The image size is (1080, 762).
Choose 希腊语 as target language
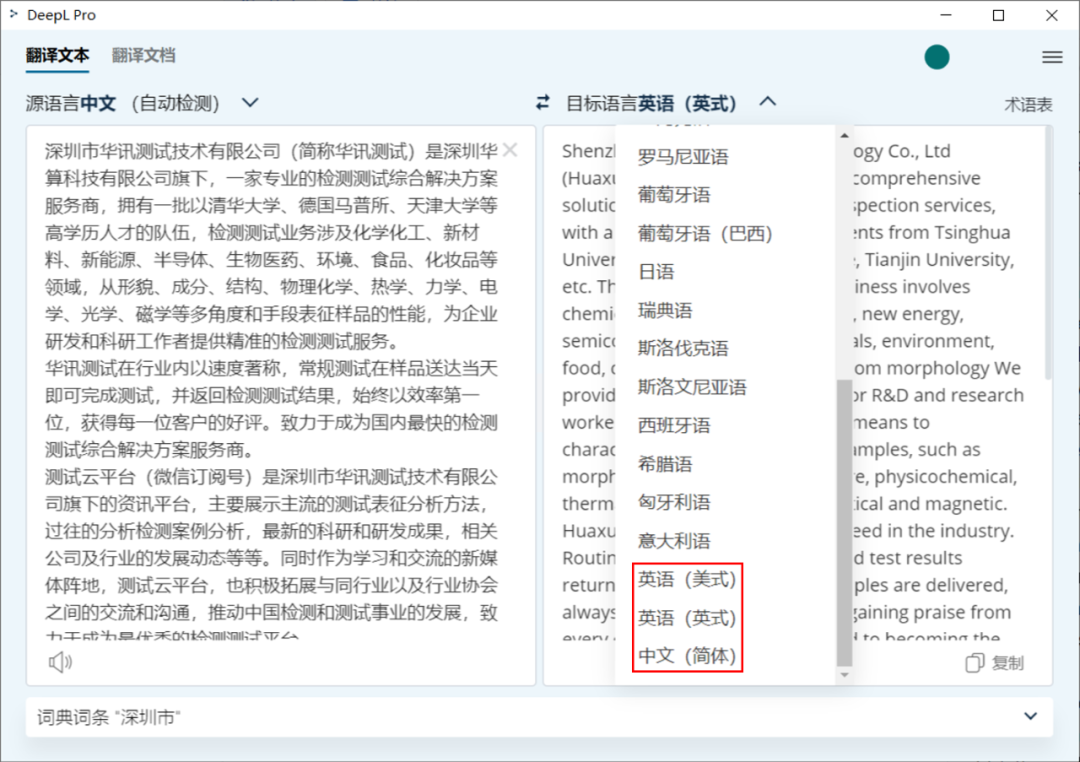(665, 464)
